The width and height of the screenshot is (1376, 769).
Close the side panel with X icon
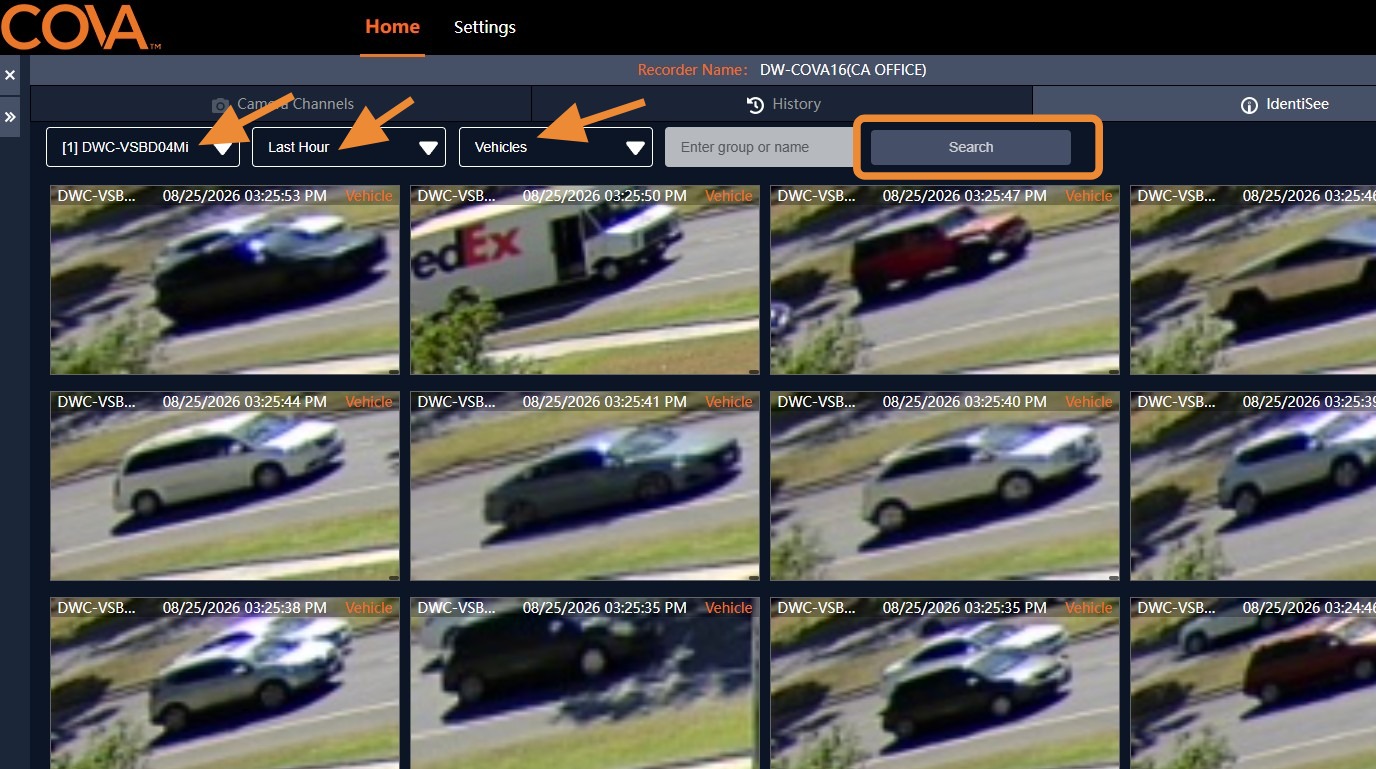pos(10,75)
